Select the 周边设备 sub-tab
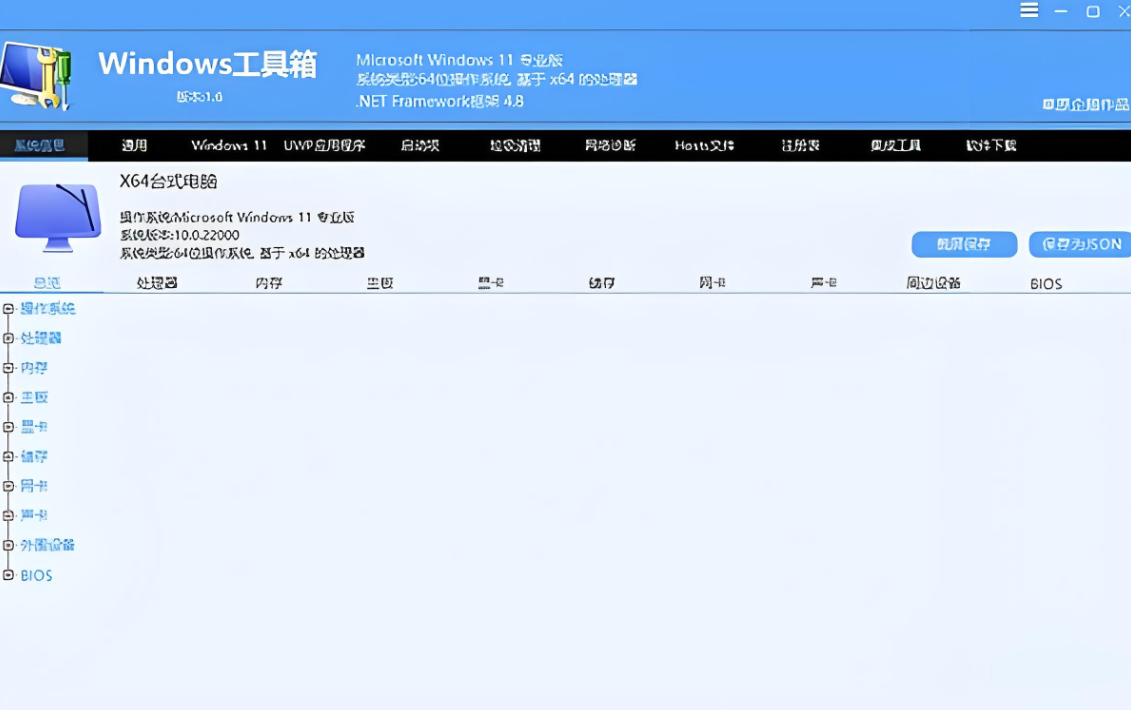 click(x=935, y=283)
